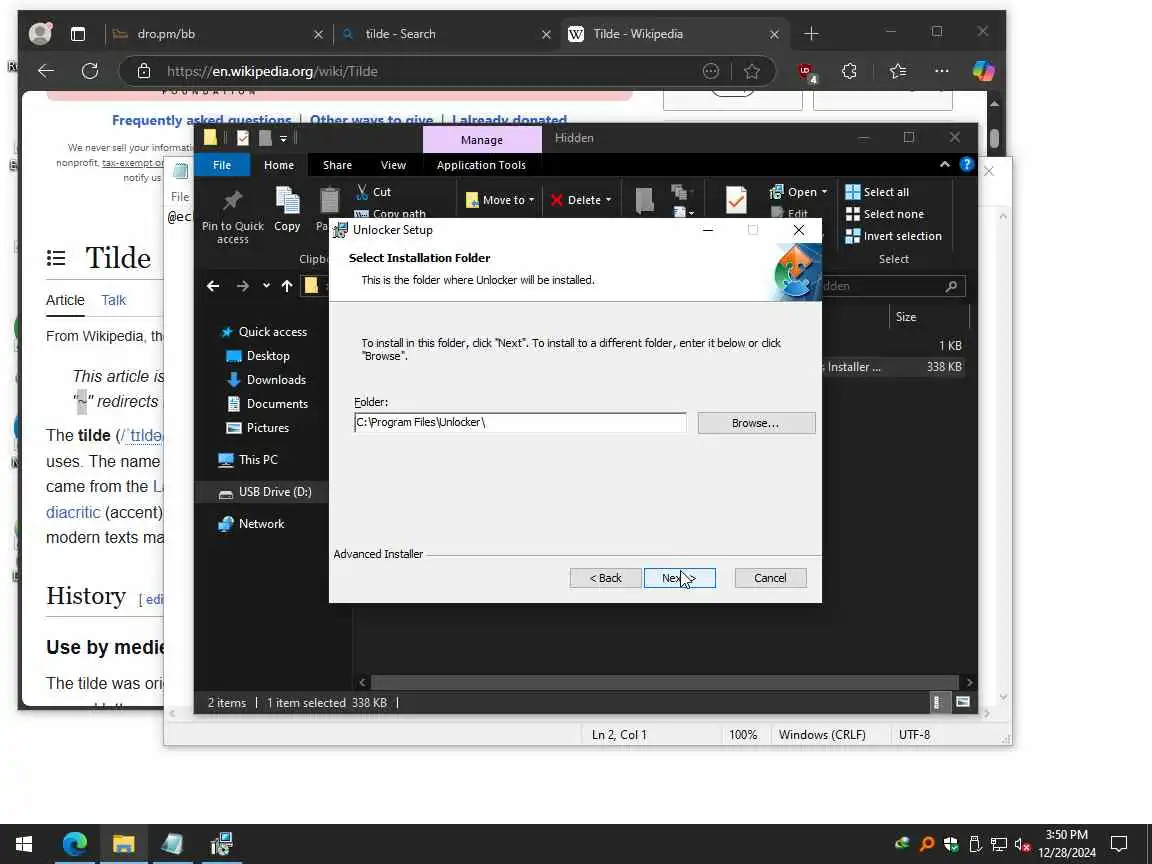This screenshot has width=1152, height=864.
Task: Open the Delete dropdown in ribbon
Action: (x=580, y=200)
